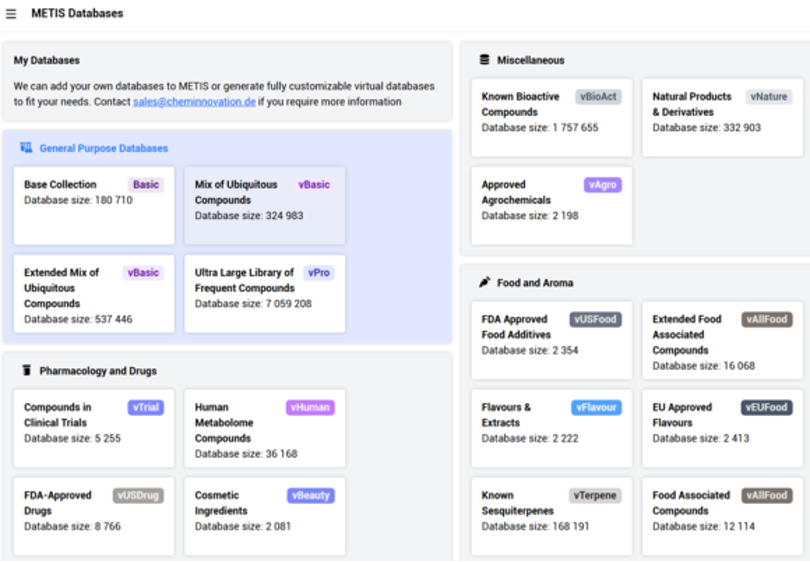The height and width of the screenshot is (562, 810).
Task: Click the General Purpose Databases heading
Action: click(104, 148)
